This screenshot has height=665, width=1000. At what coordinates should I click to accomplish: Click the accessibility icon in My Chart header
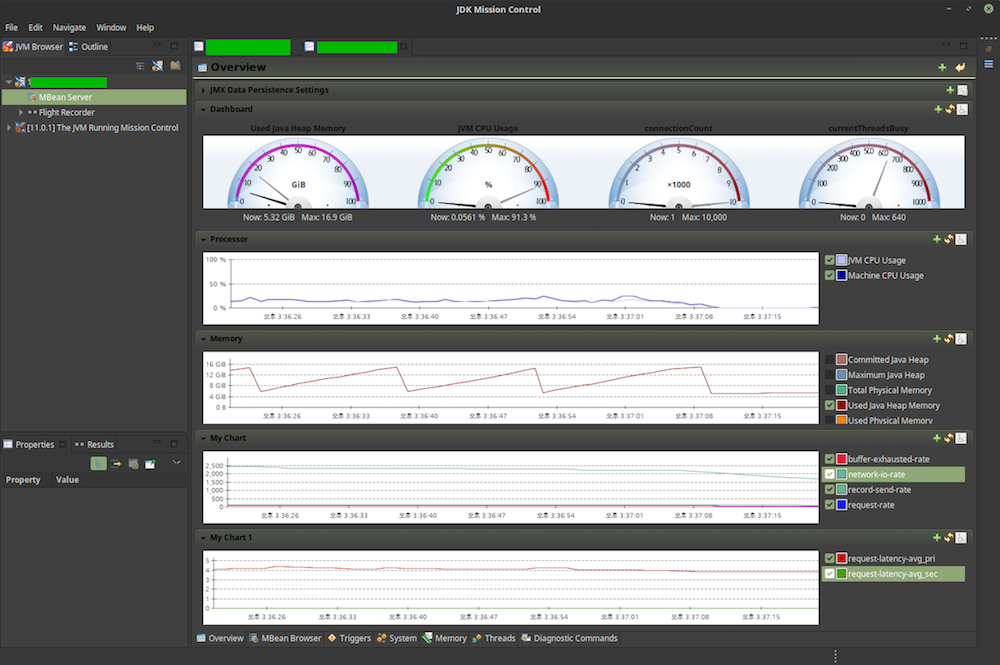pyautogui.click(x=961, y=438)
